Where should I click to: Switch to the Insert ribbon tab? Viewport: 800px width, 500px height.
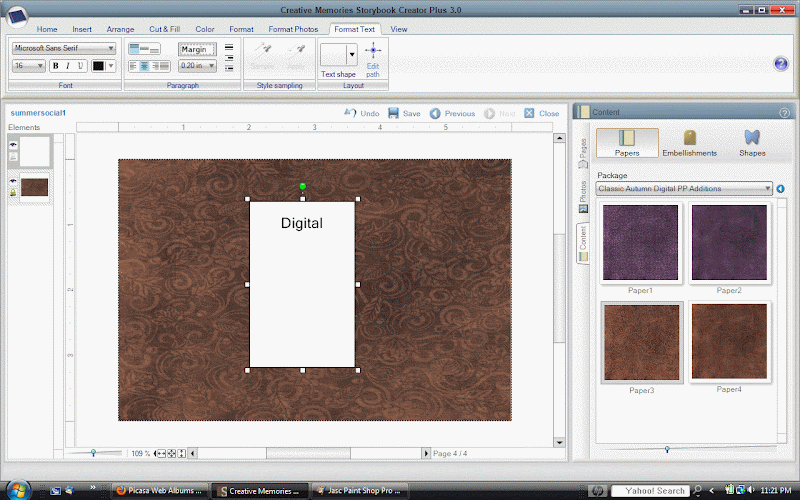(82, 29)
